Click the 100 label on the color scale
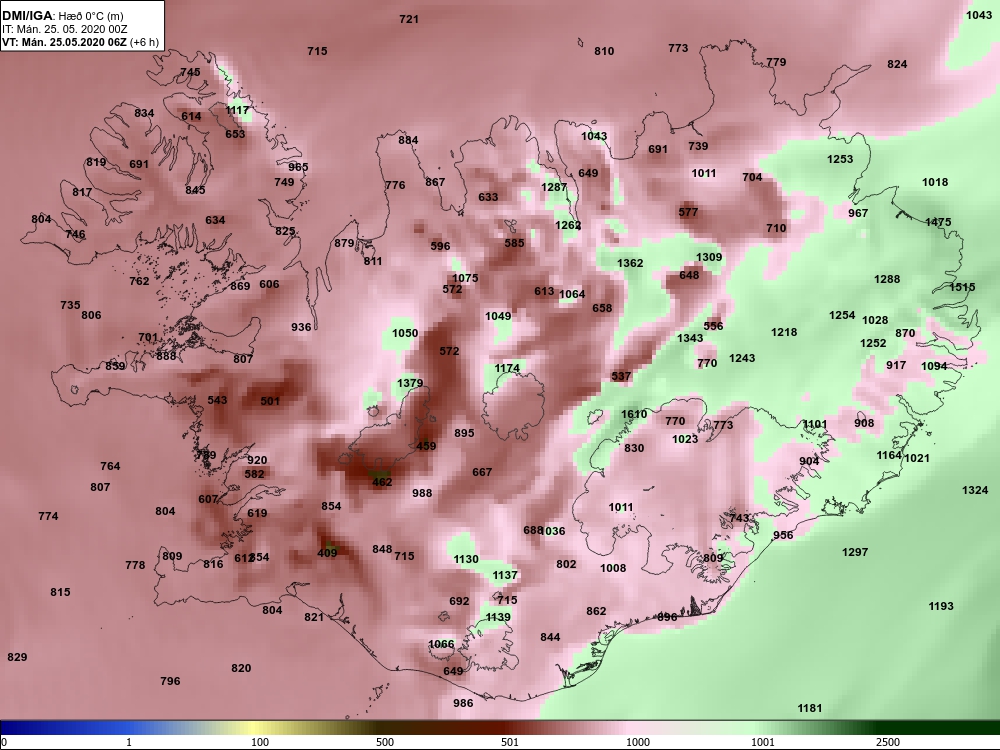This screenshot has height=750, width=1000. [260, 742]
